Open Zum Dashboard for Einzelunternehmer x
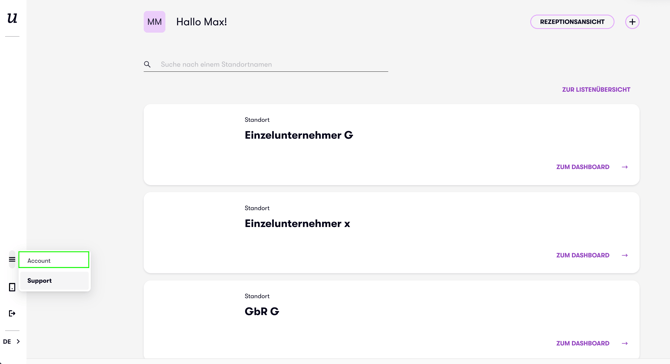670x364 pixels. [583, 255]
